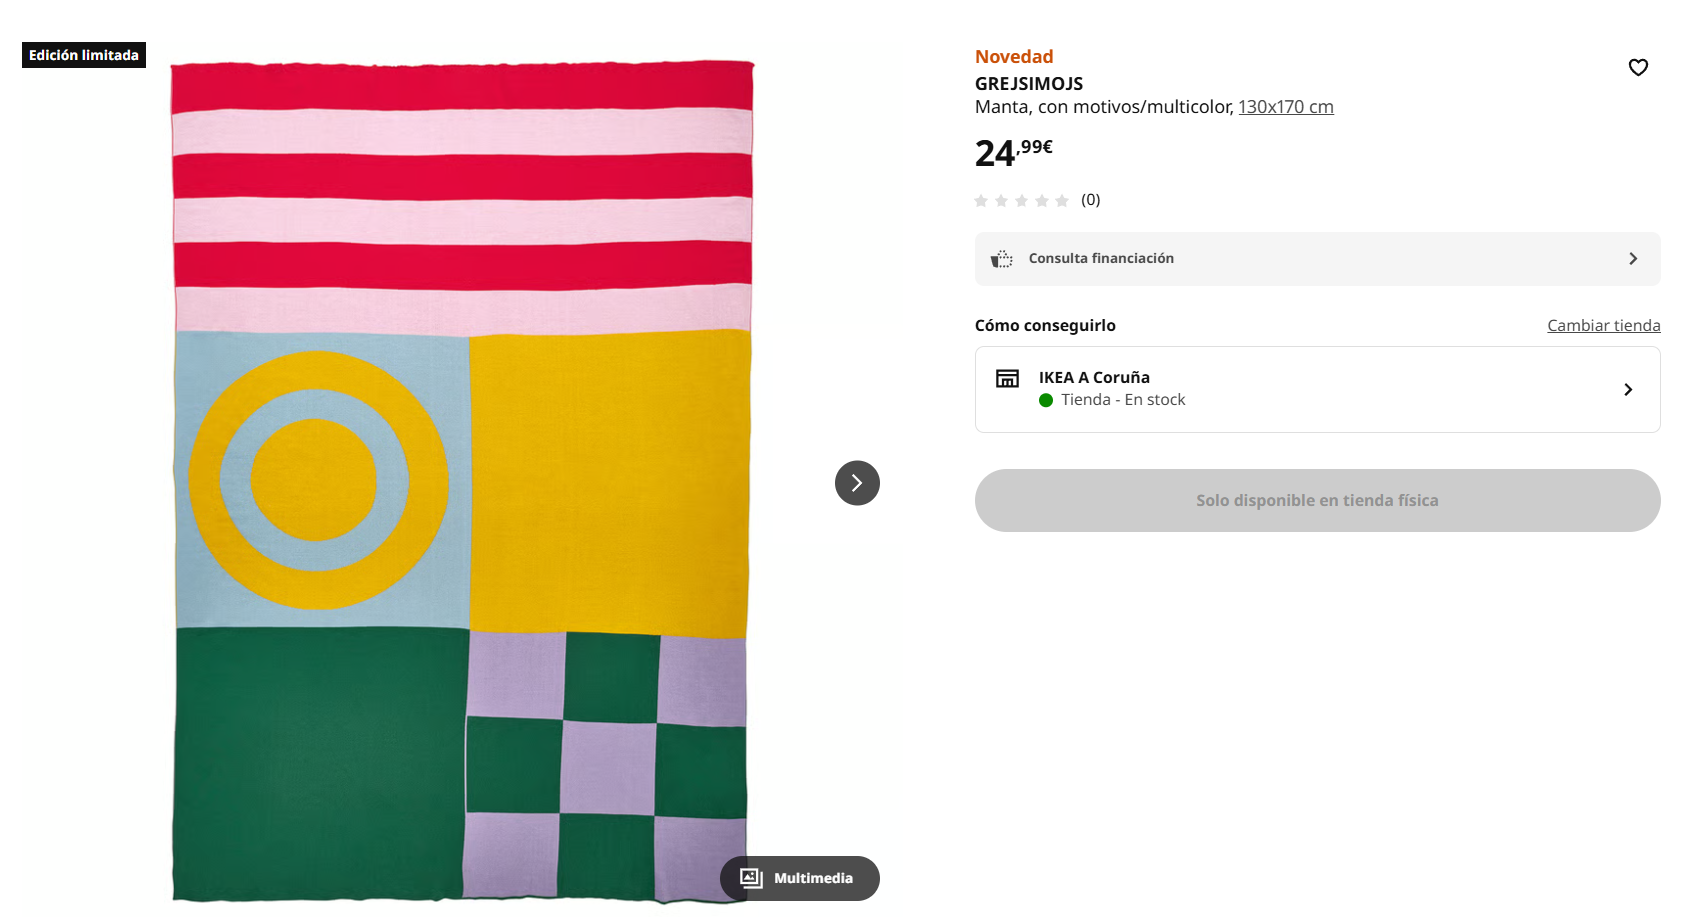1684x917 pixels.
Task: Expand the IKEA A Coruña store chevron
Action: pyautogui.click(x=1628, y=390)
